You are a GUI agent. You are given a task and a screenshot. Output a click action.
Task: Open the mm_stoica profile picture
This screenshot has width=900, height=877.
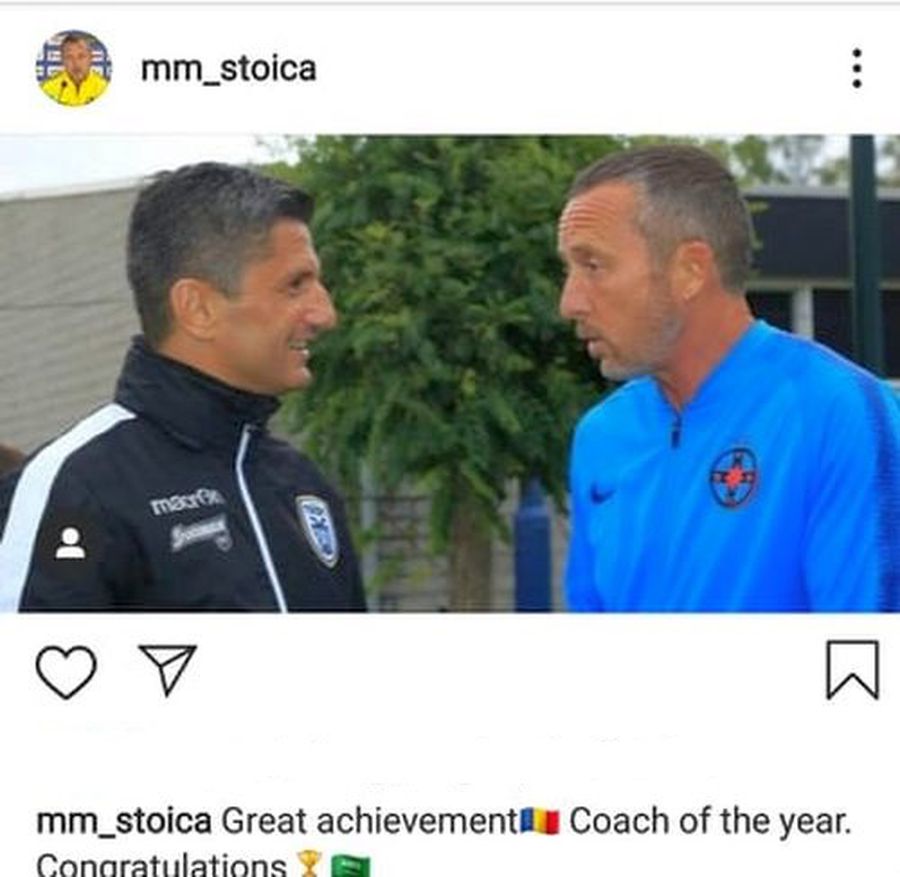[x=73, y=68]
